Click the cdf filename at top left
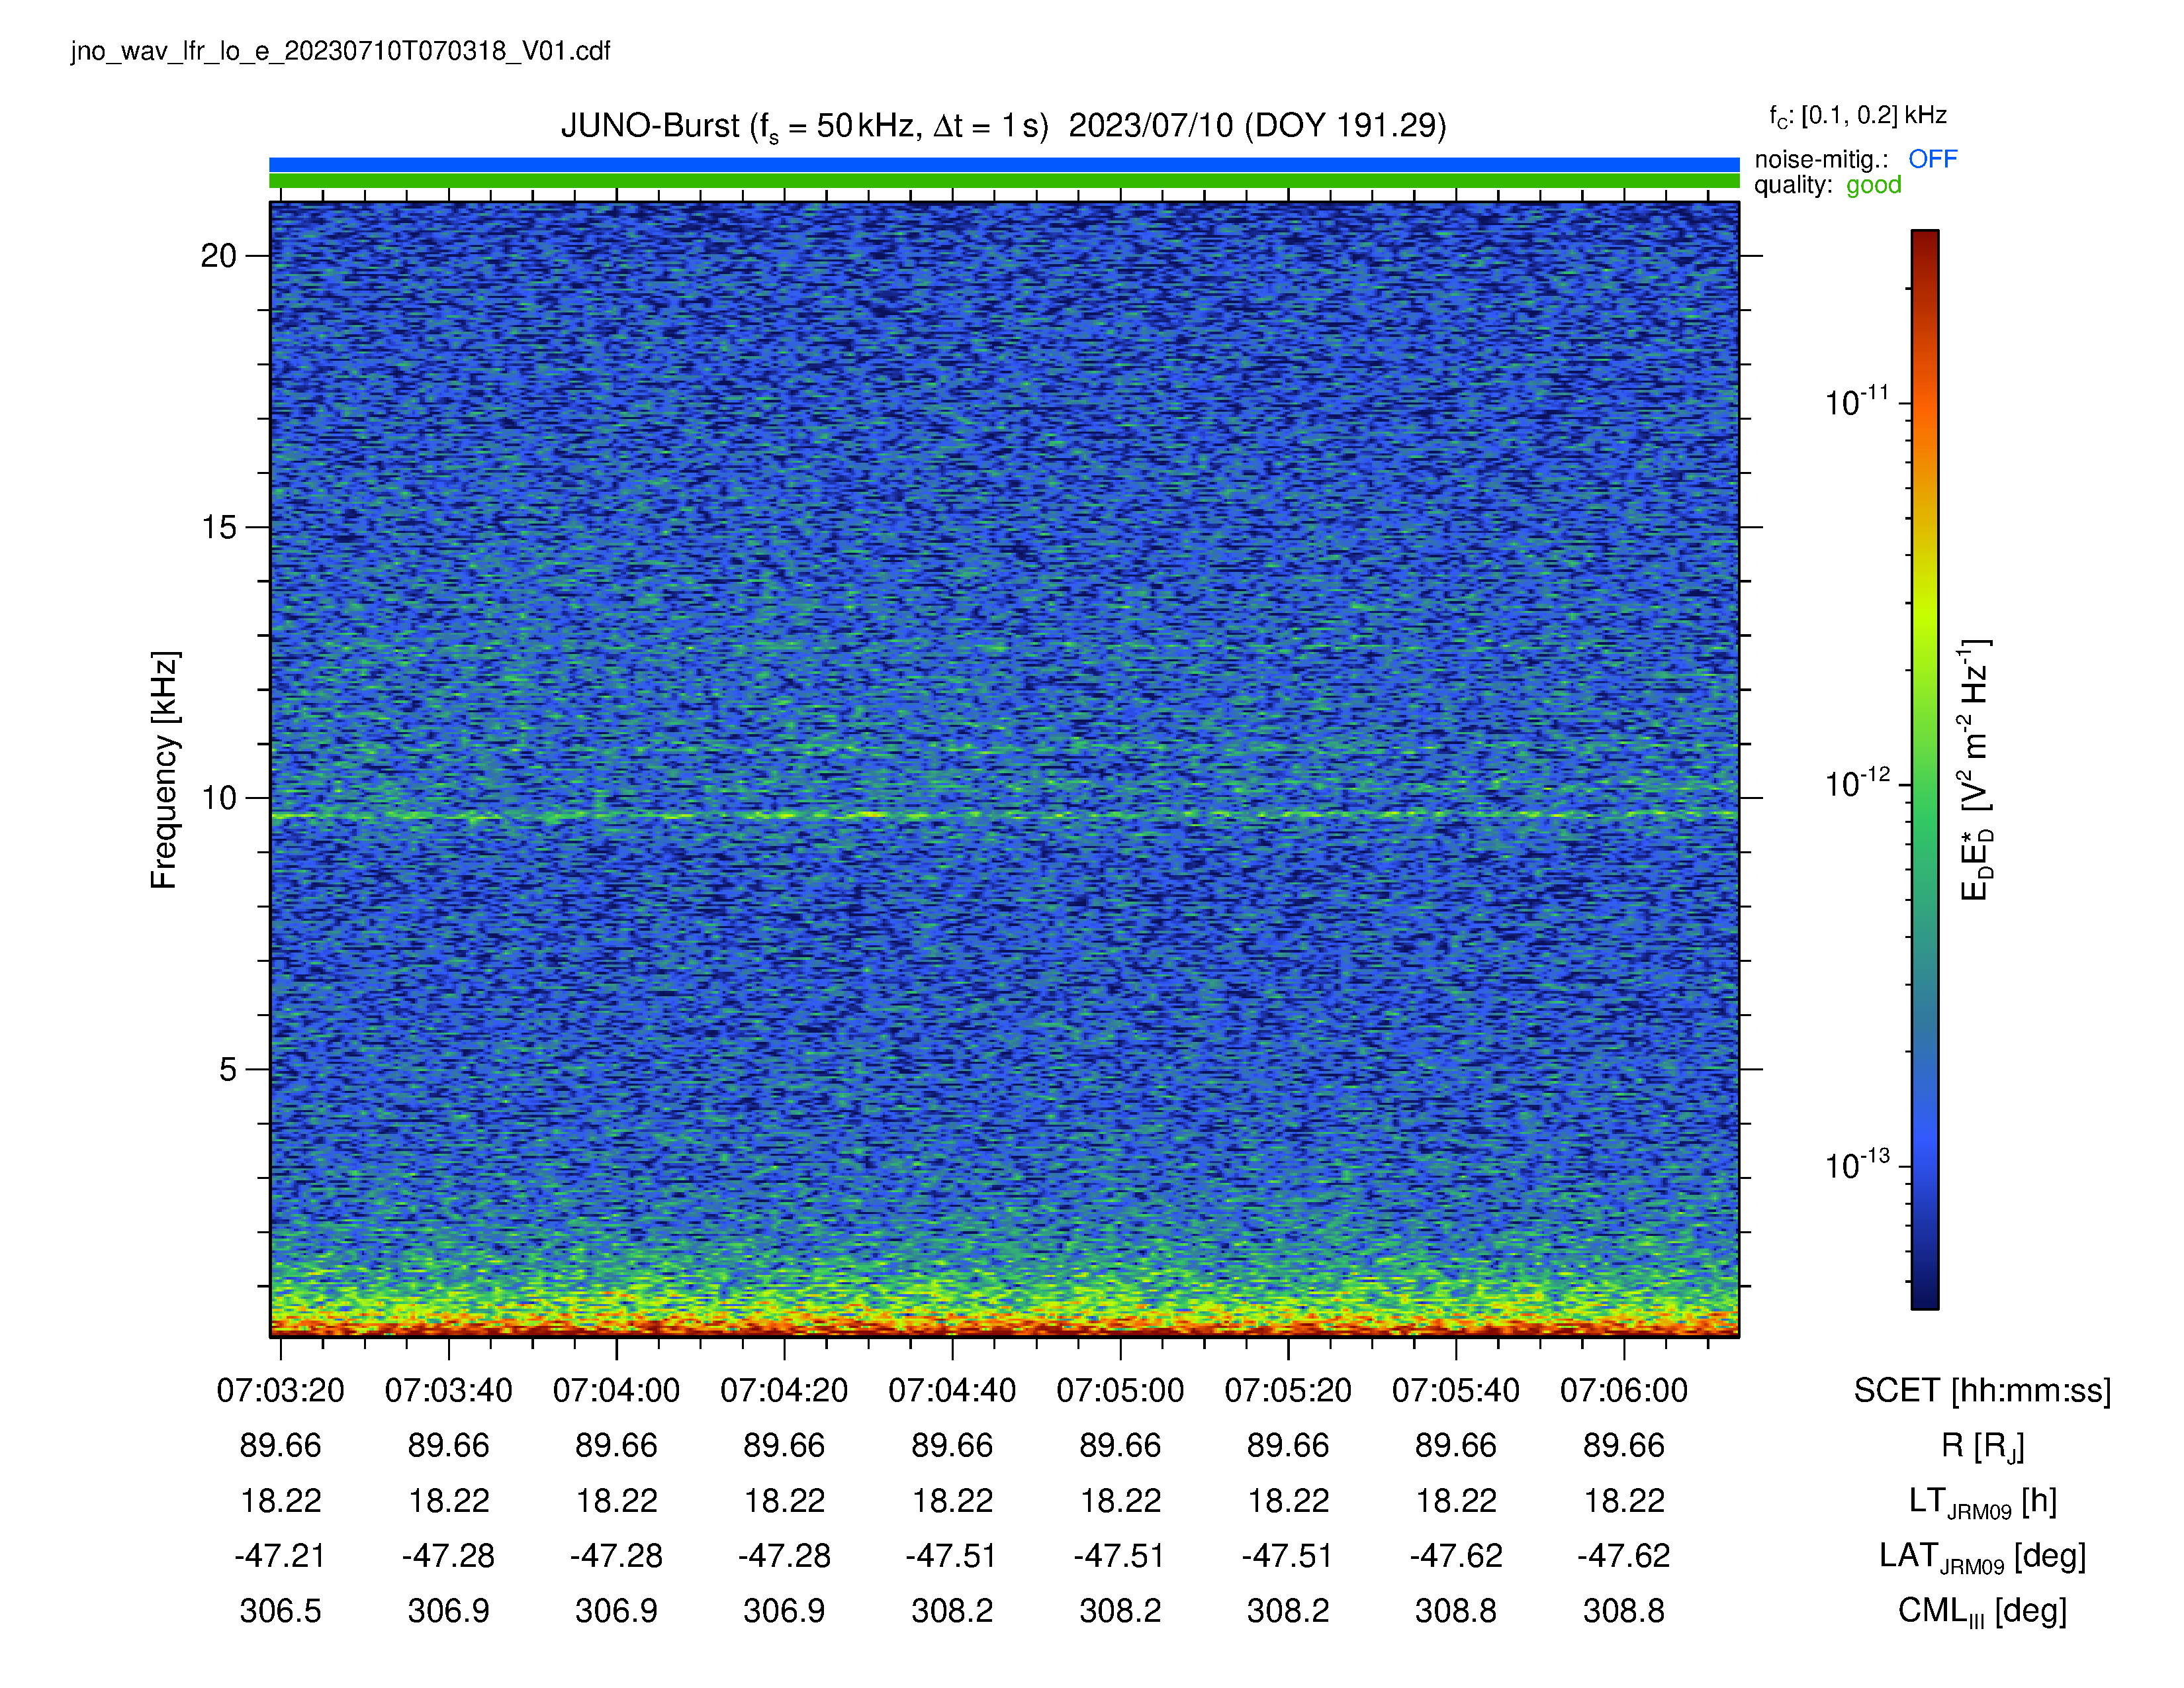The image size is (2184, 1688). click(340, 51)
